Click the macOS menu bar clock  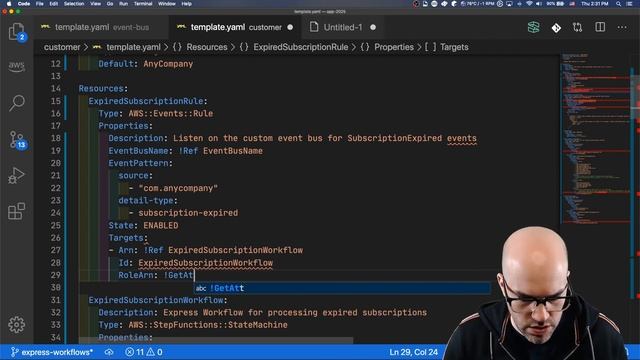[595, 4]
